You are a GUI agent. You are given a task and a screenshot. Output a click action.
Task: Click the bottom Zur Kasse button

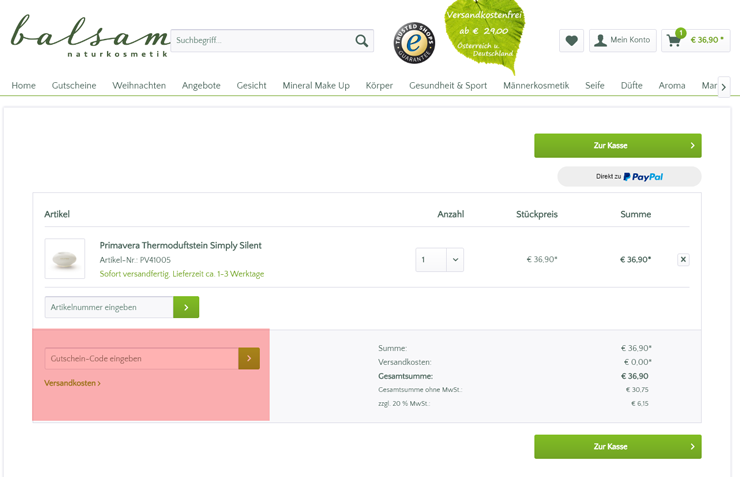coord(618,447)
